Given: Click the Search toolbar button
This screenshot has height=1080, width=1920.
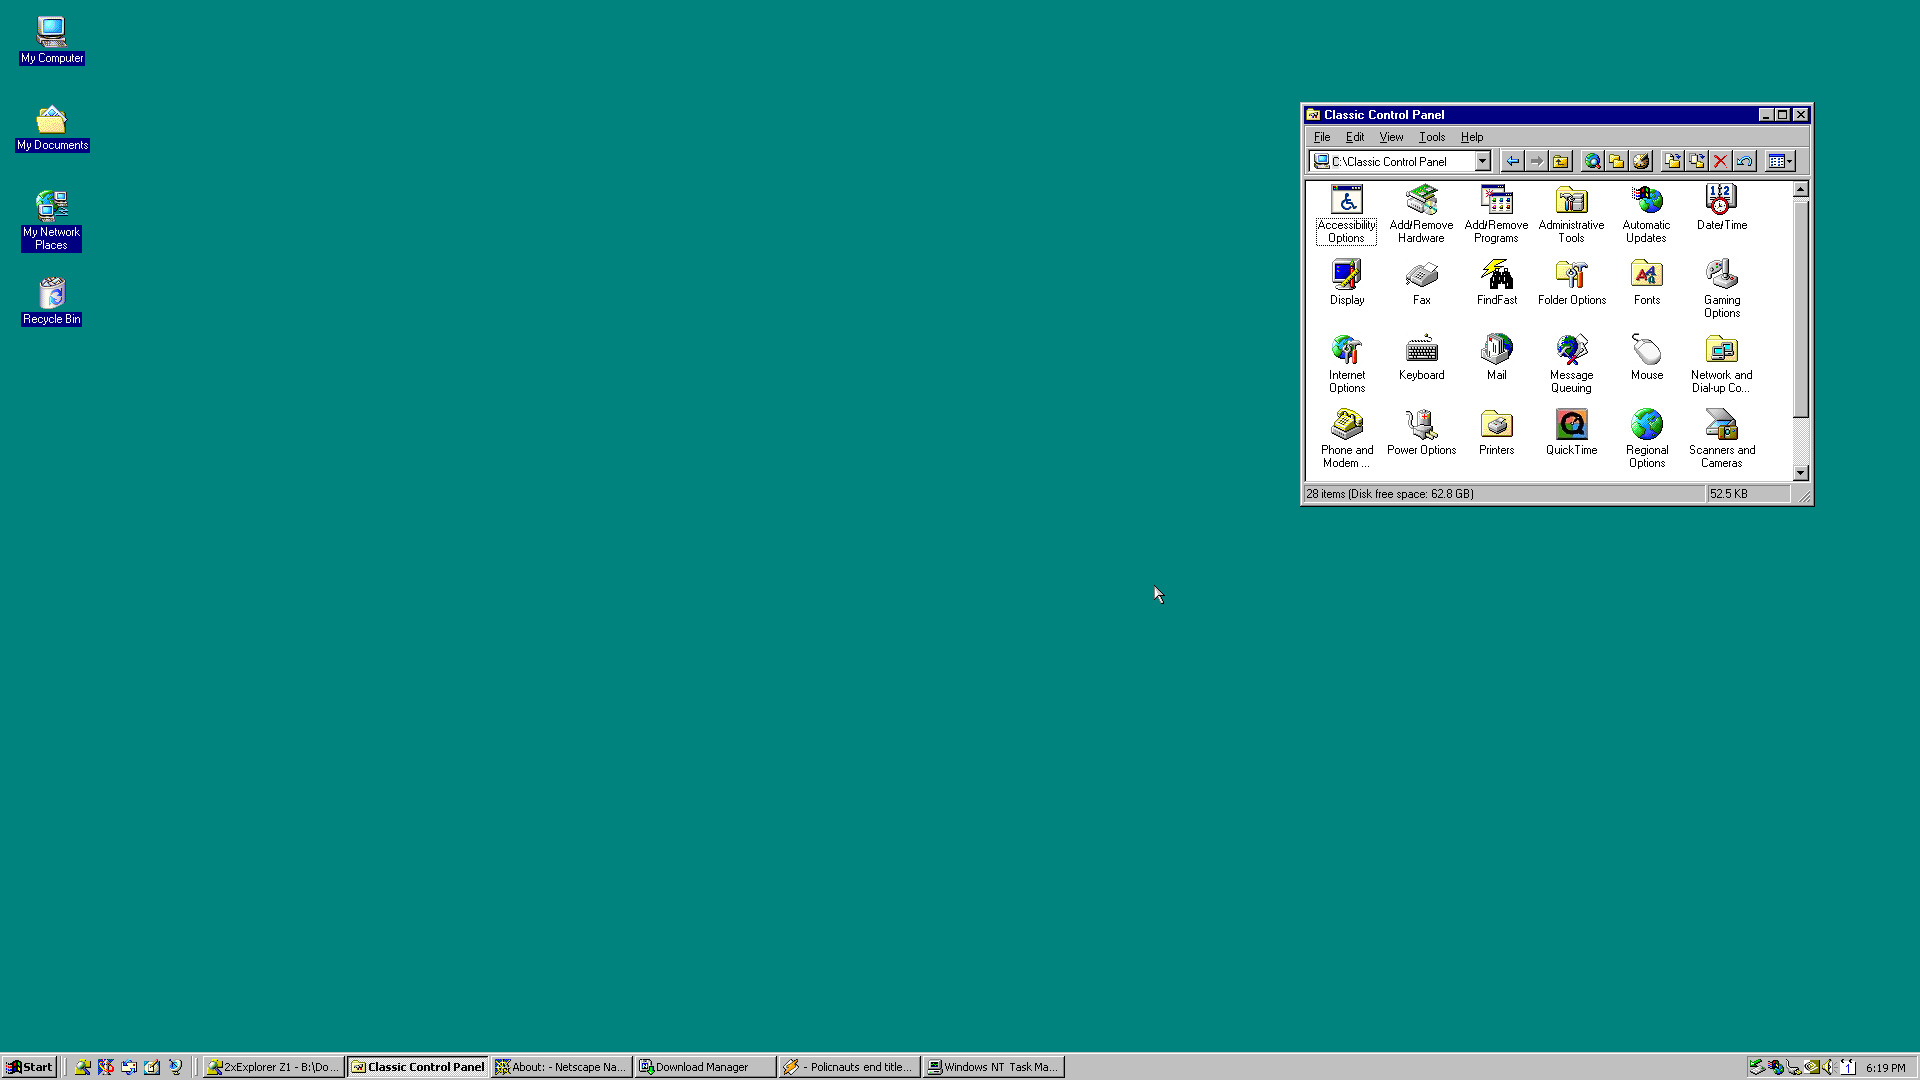Looking at the screenshot, I should pos(1592,161).
